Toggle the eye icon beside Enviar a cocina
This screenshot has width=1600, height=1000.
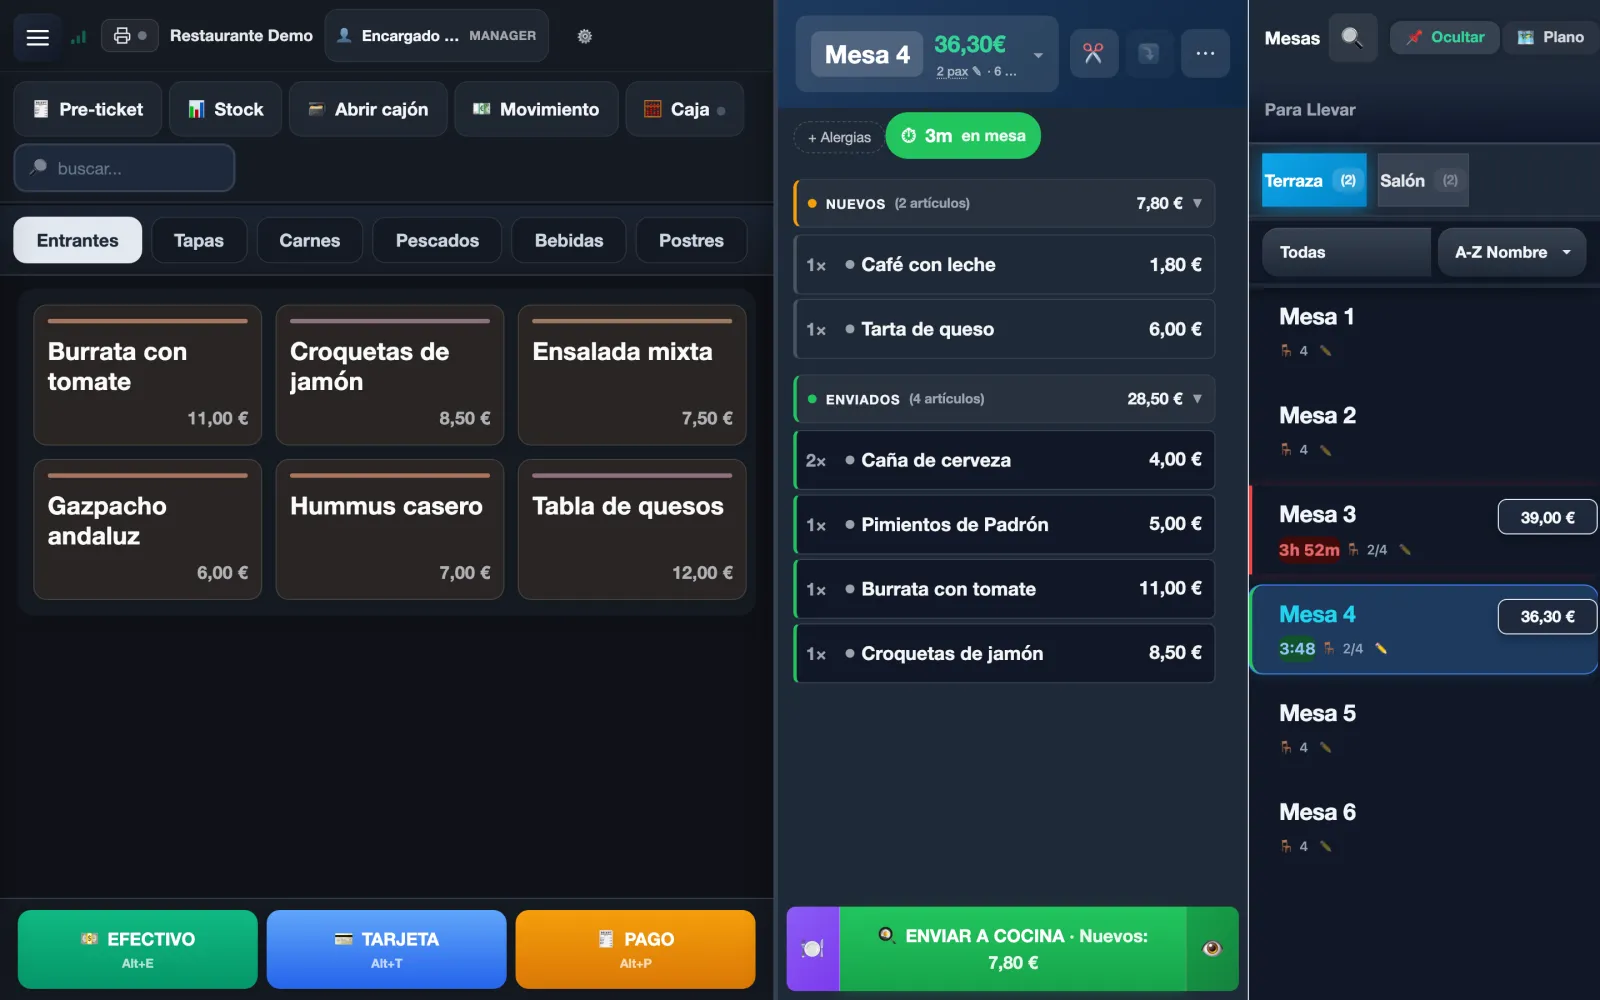tap(1212, 949)
